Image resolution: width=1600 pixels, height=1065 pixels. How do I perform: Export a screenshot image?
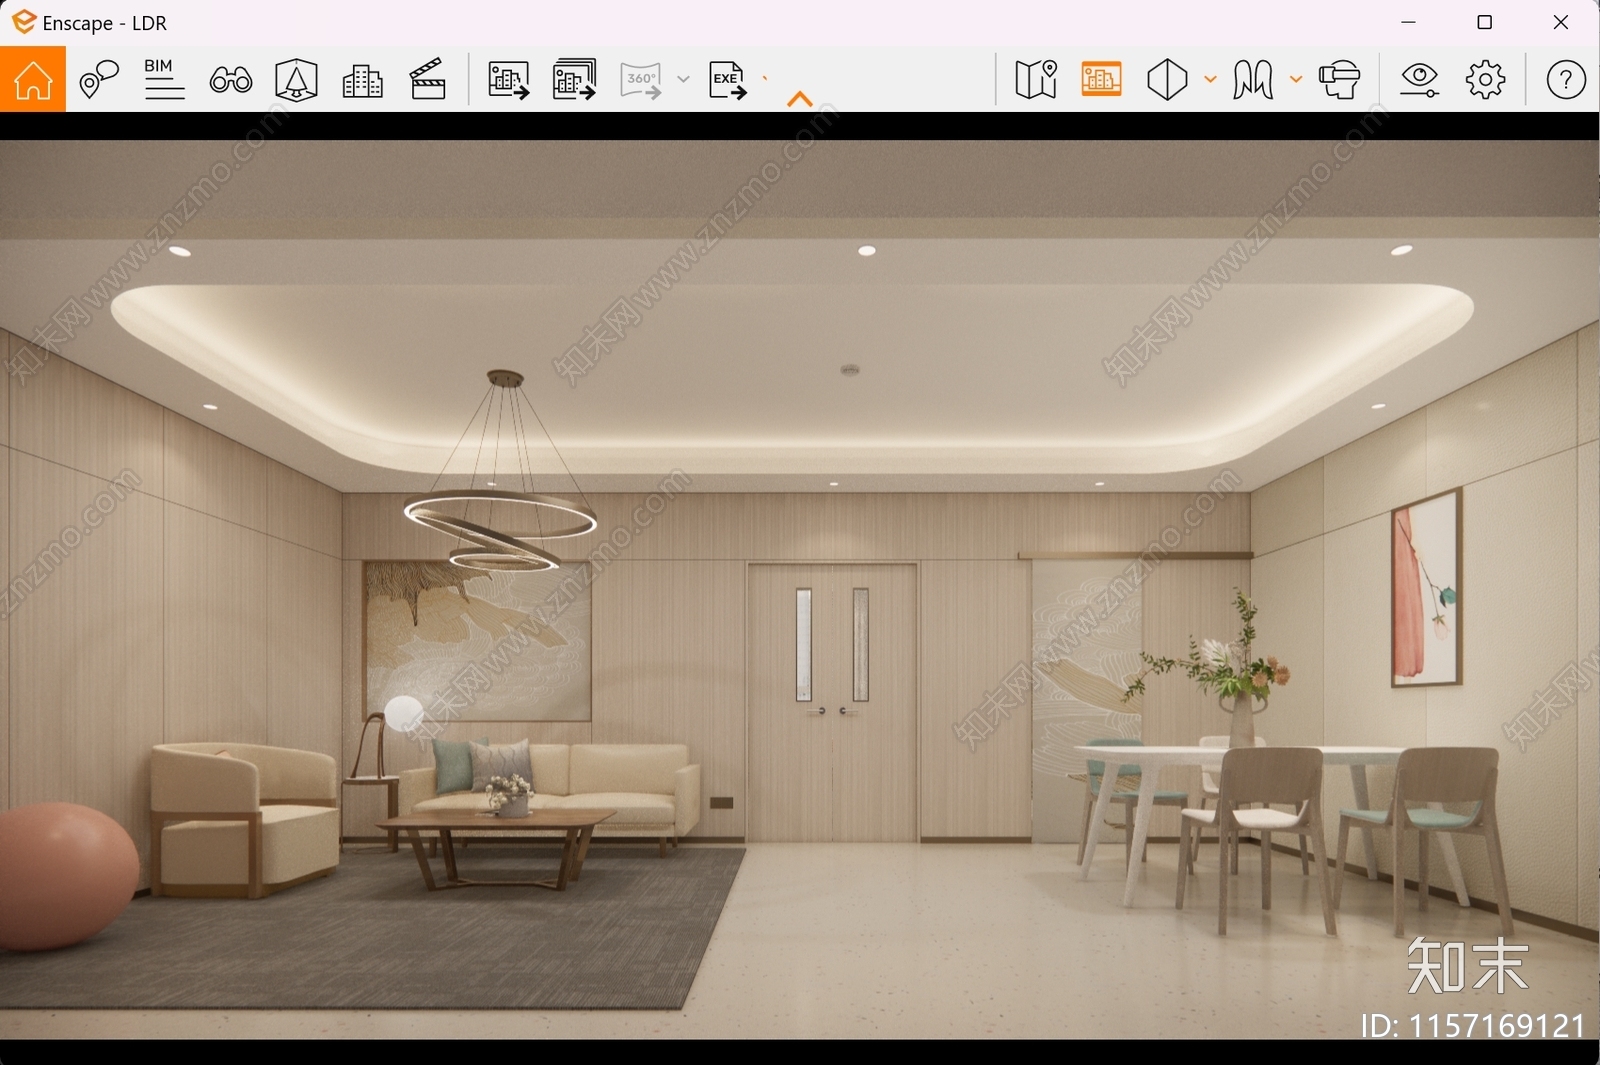click(x=508, y=79)
